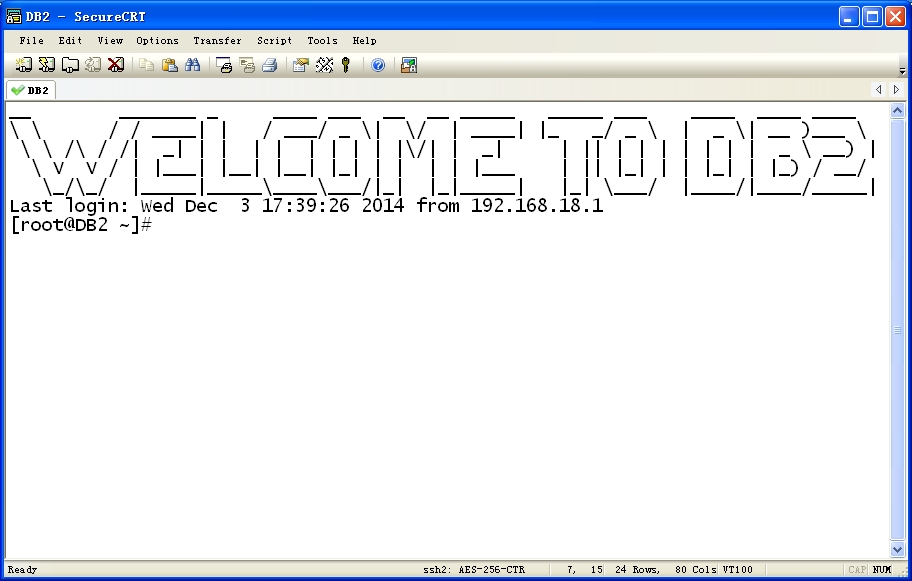
Task: Click the Print Screen icon
Action: pos(223,65)
